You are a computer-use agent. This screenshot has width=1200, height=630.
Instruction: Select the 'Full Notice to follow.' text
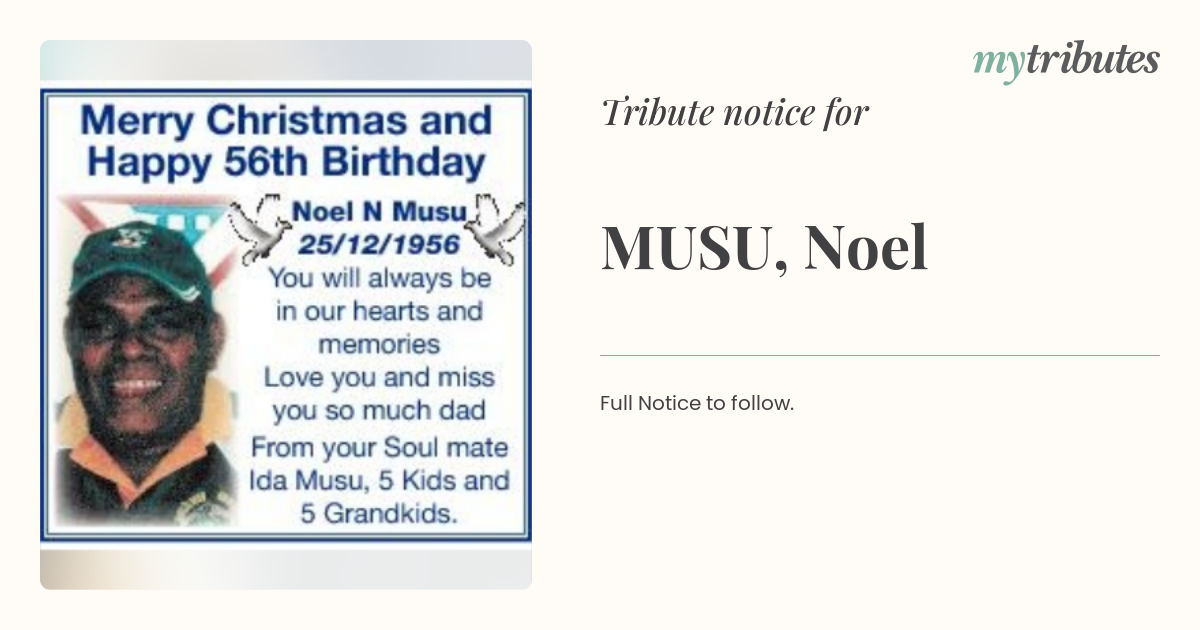[697, 404]
